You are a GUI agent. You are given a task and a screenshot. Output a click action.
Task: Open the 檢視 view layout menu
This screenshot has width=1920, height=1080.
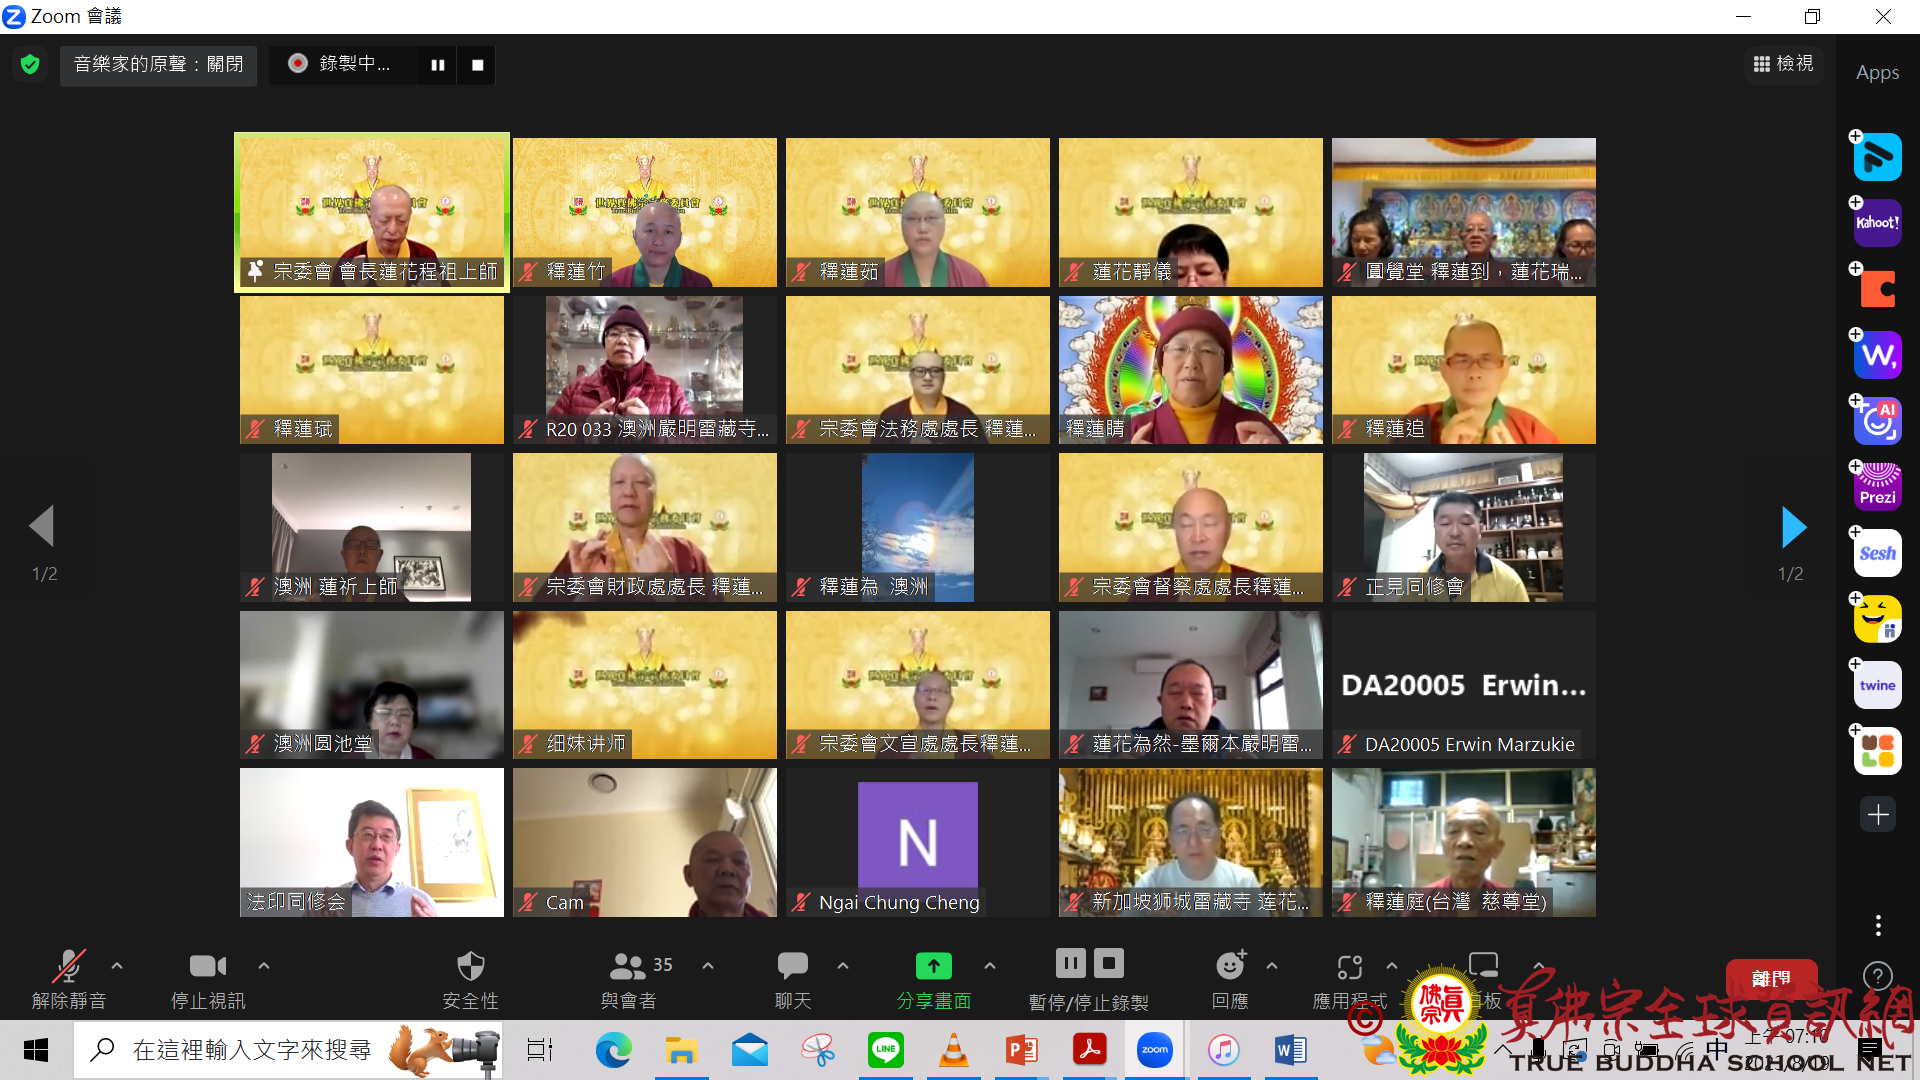coord(1783,64)
